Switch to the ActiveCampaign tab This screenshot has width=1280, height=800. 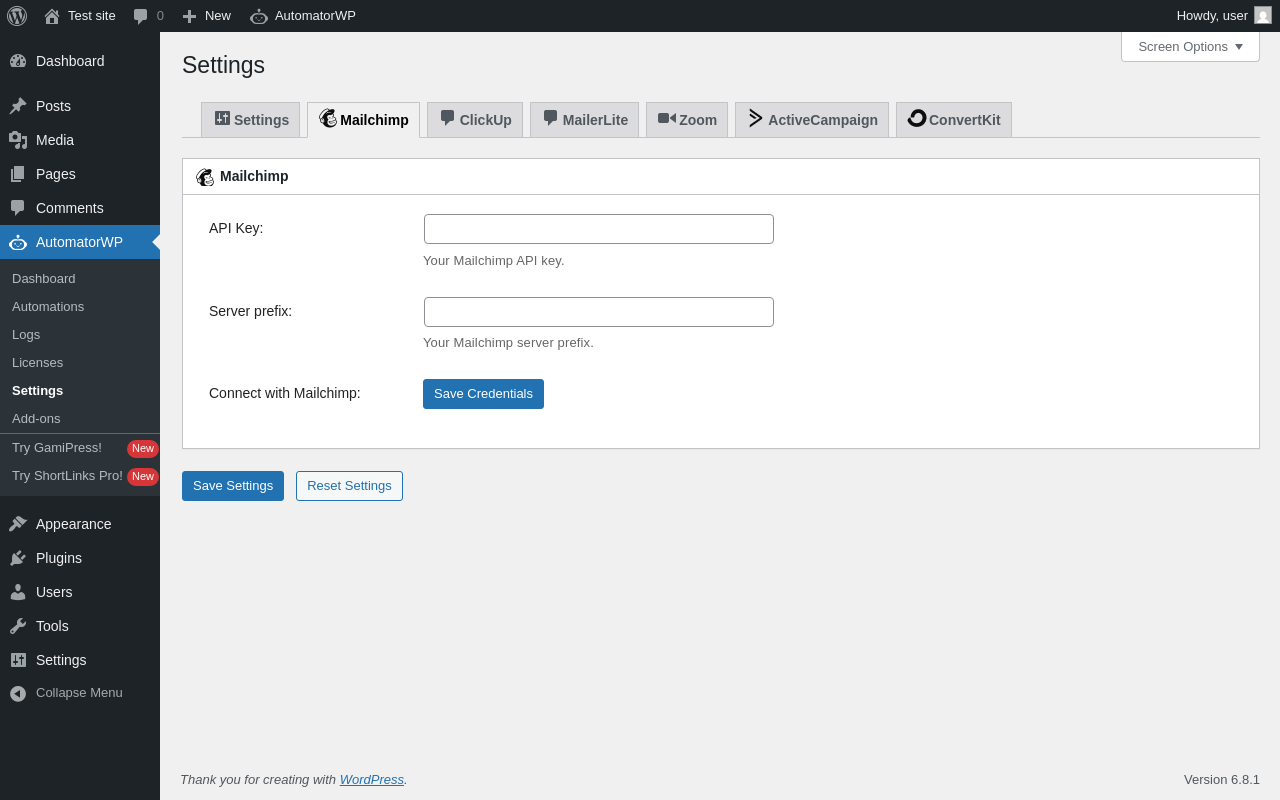point(812,120)
